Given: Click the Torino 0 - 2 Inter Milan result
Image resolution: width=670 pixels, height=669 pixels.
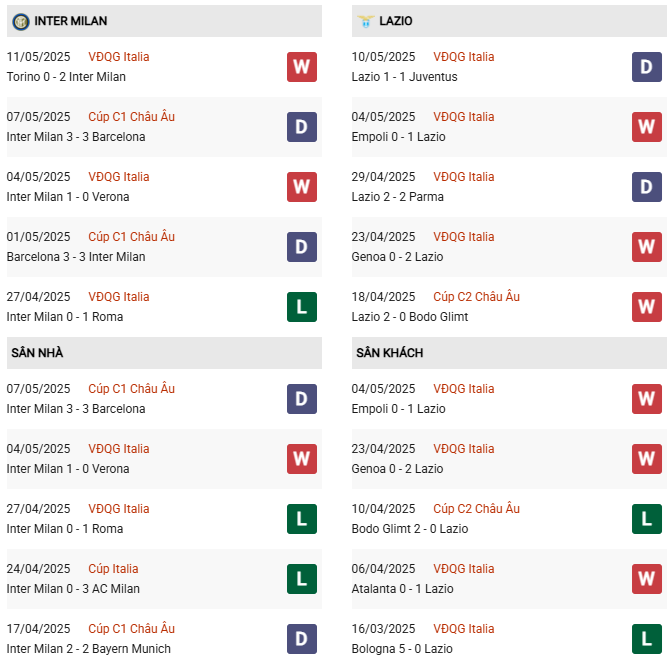Looking at the screenshot, I should click(x=66, y=77).
